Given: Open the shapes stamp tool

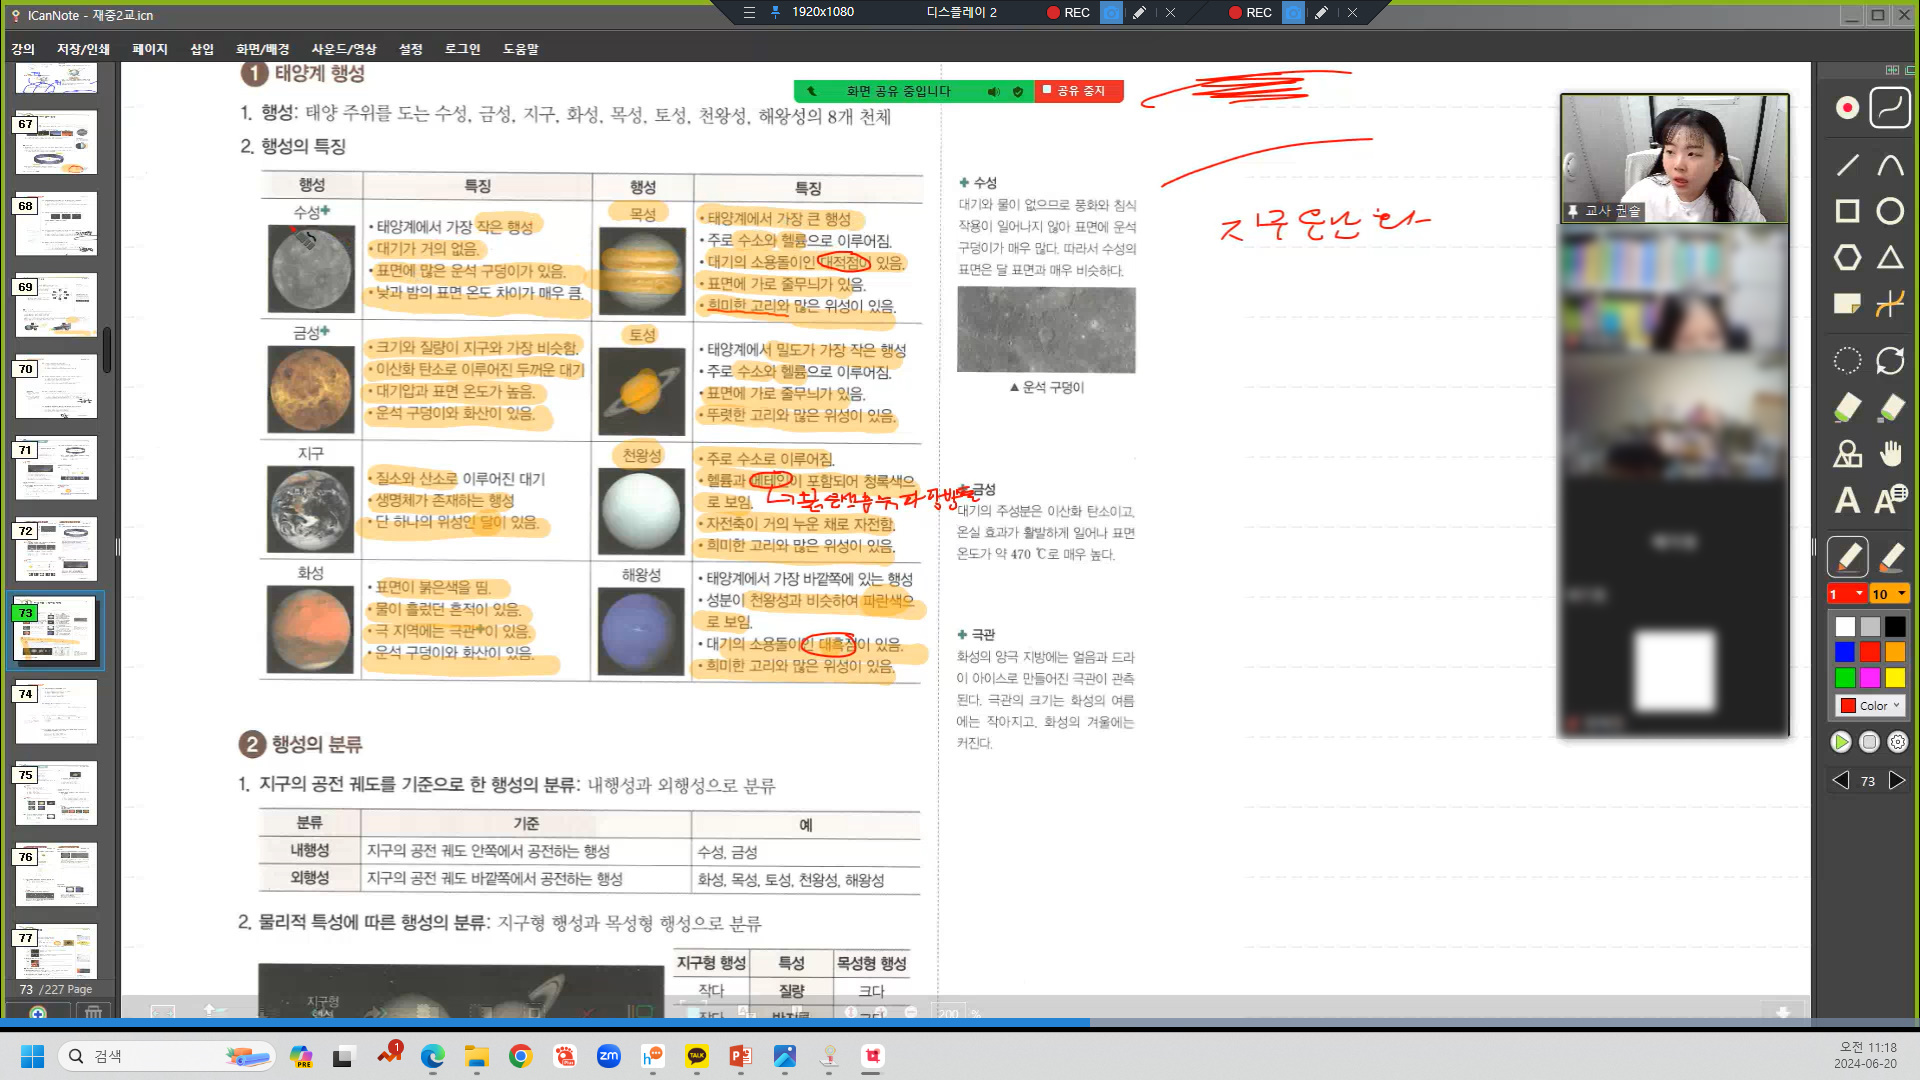Looking at the screenshot, I should [1847, 454].
